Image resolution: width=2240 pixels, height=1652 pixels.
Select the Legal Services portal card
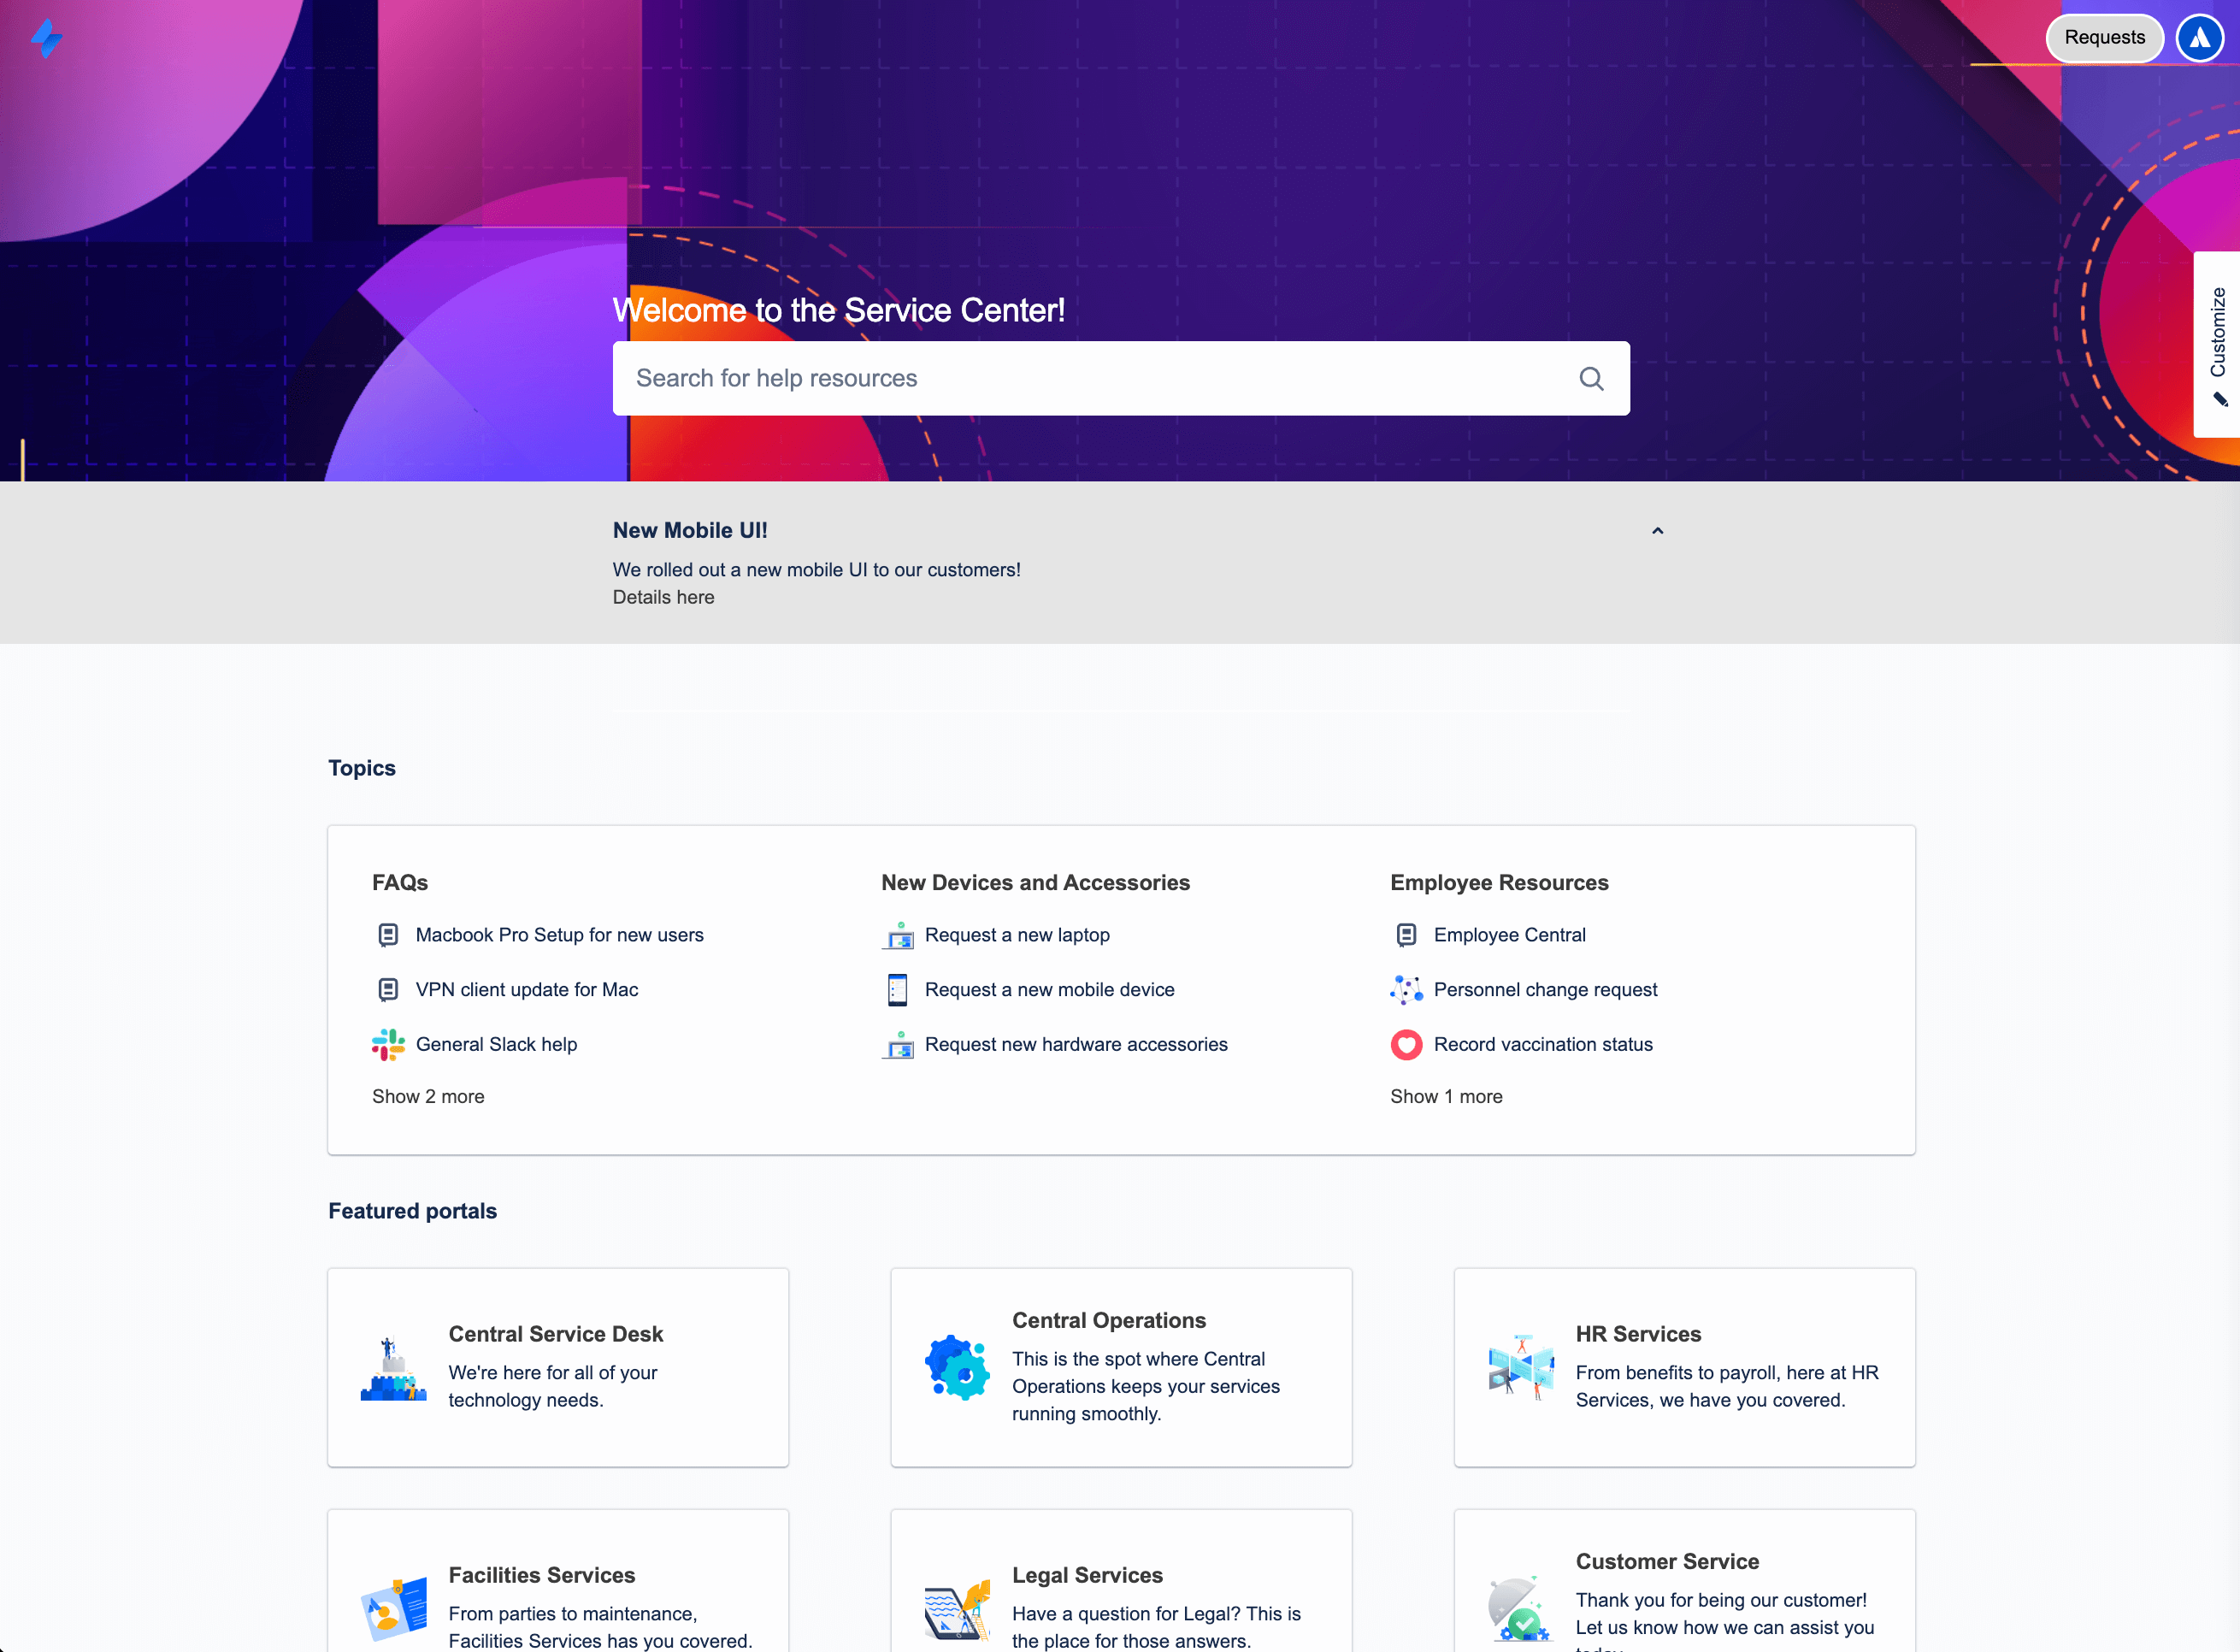1120,1581
